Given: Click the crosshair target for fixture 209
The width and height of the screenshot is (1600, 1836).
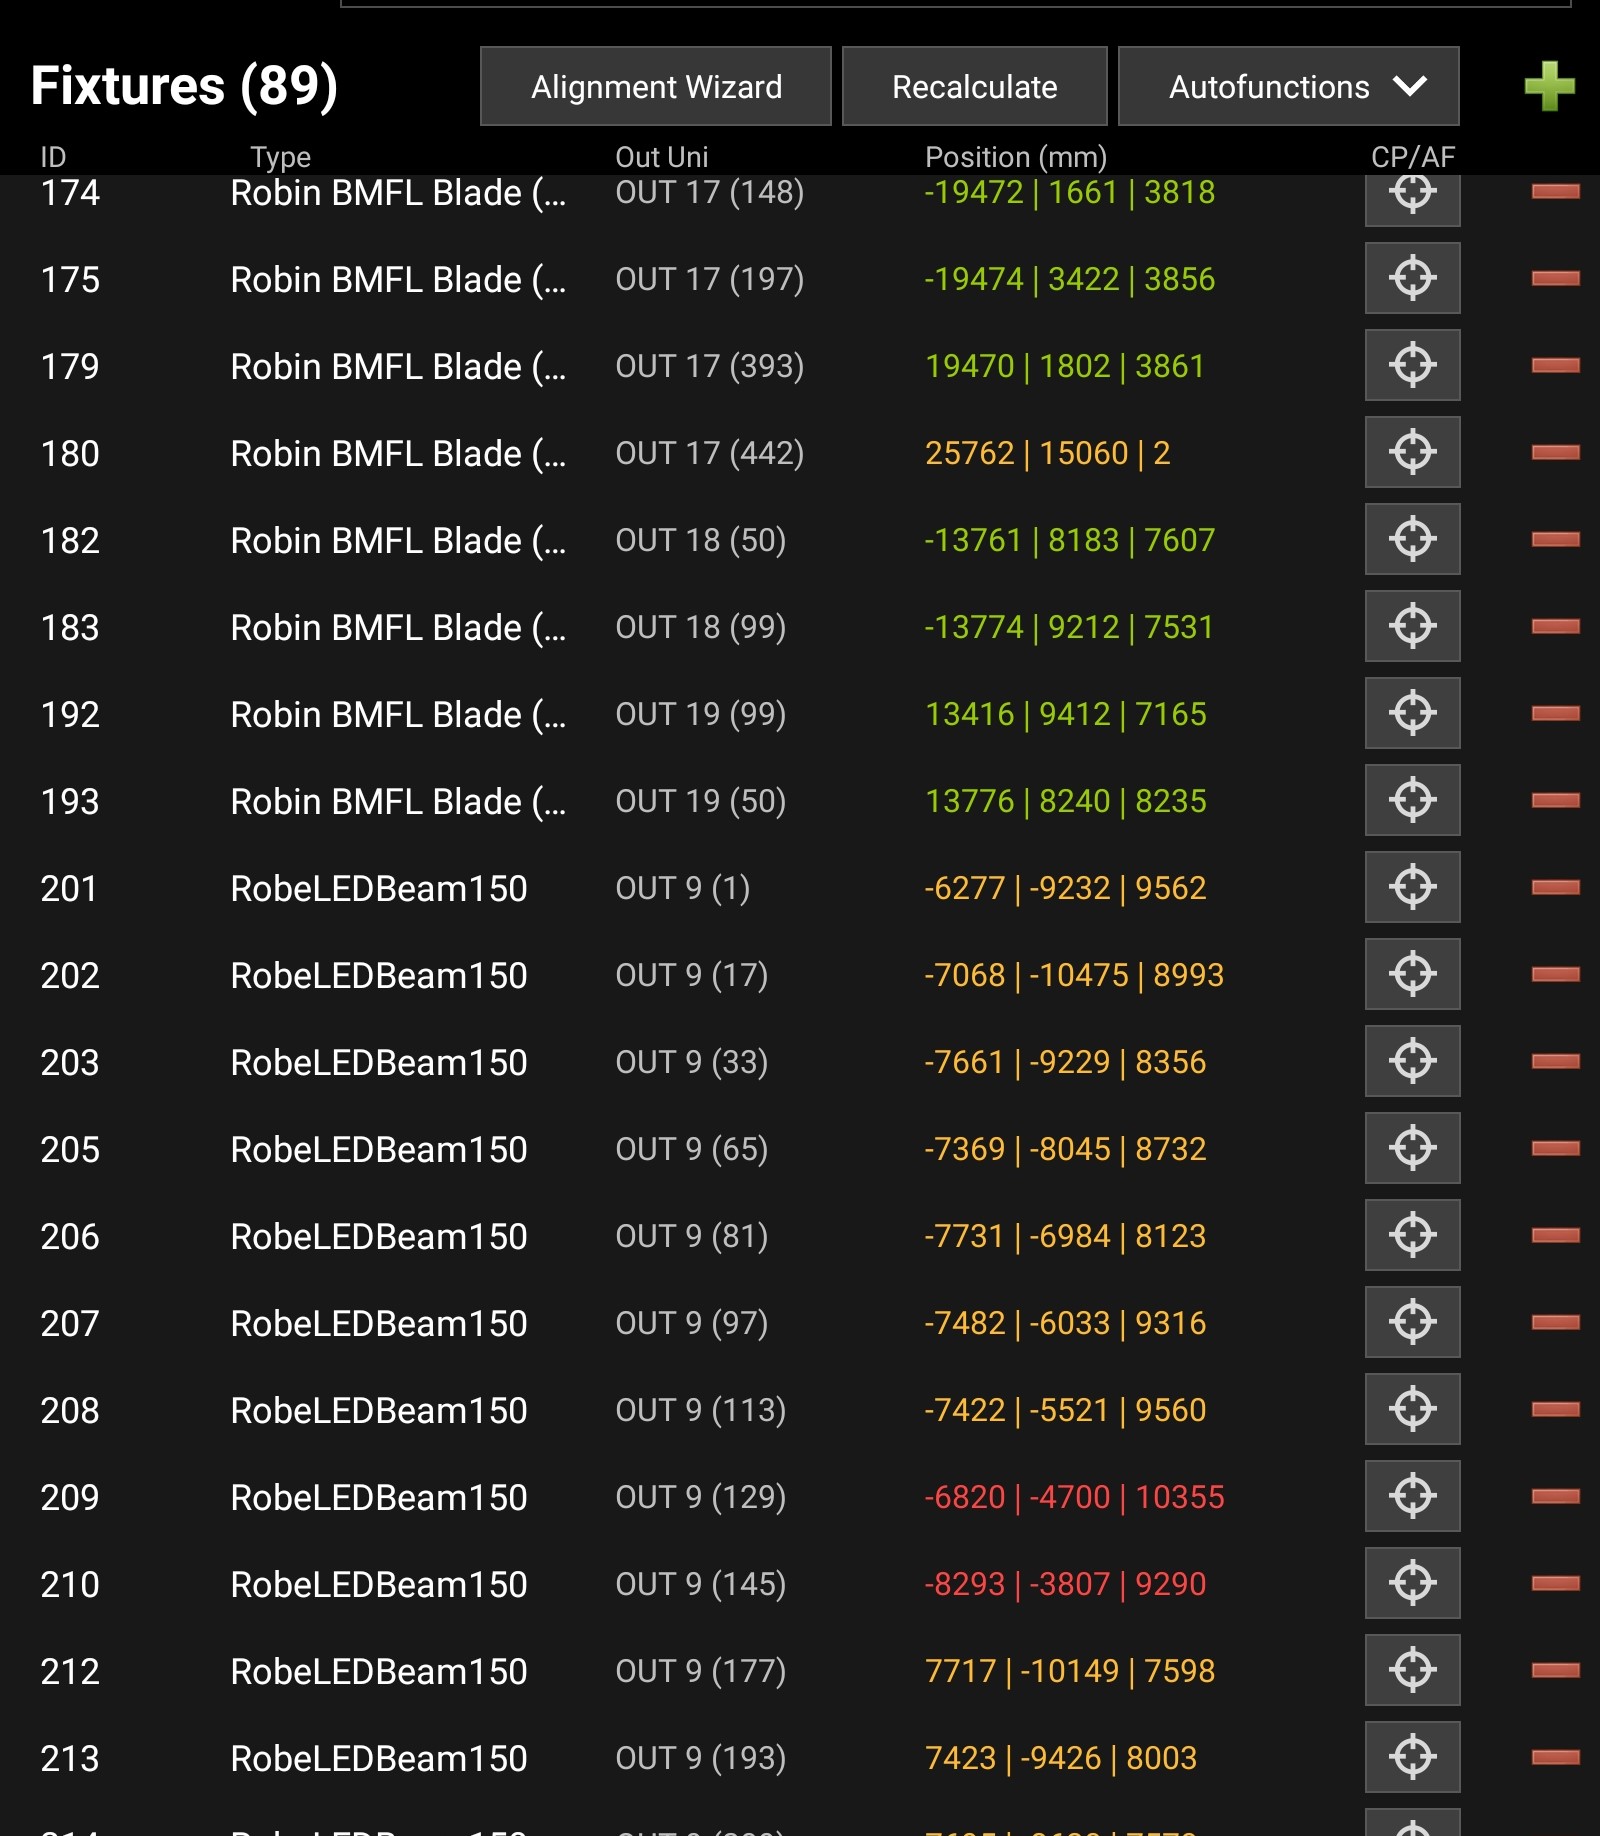Looking at the screenshot, I should 1412,1496.
